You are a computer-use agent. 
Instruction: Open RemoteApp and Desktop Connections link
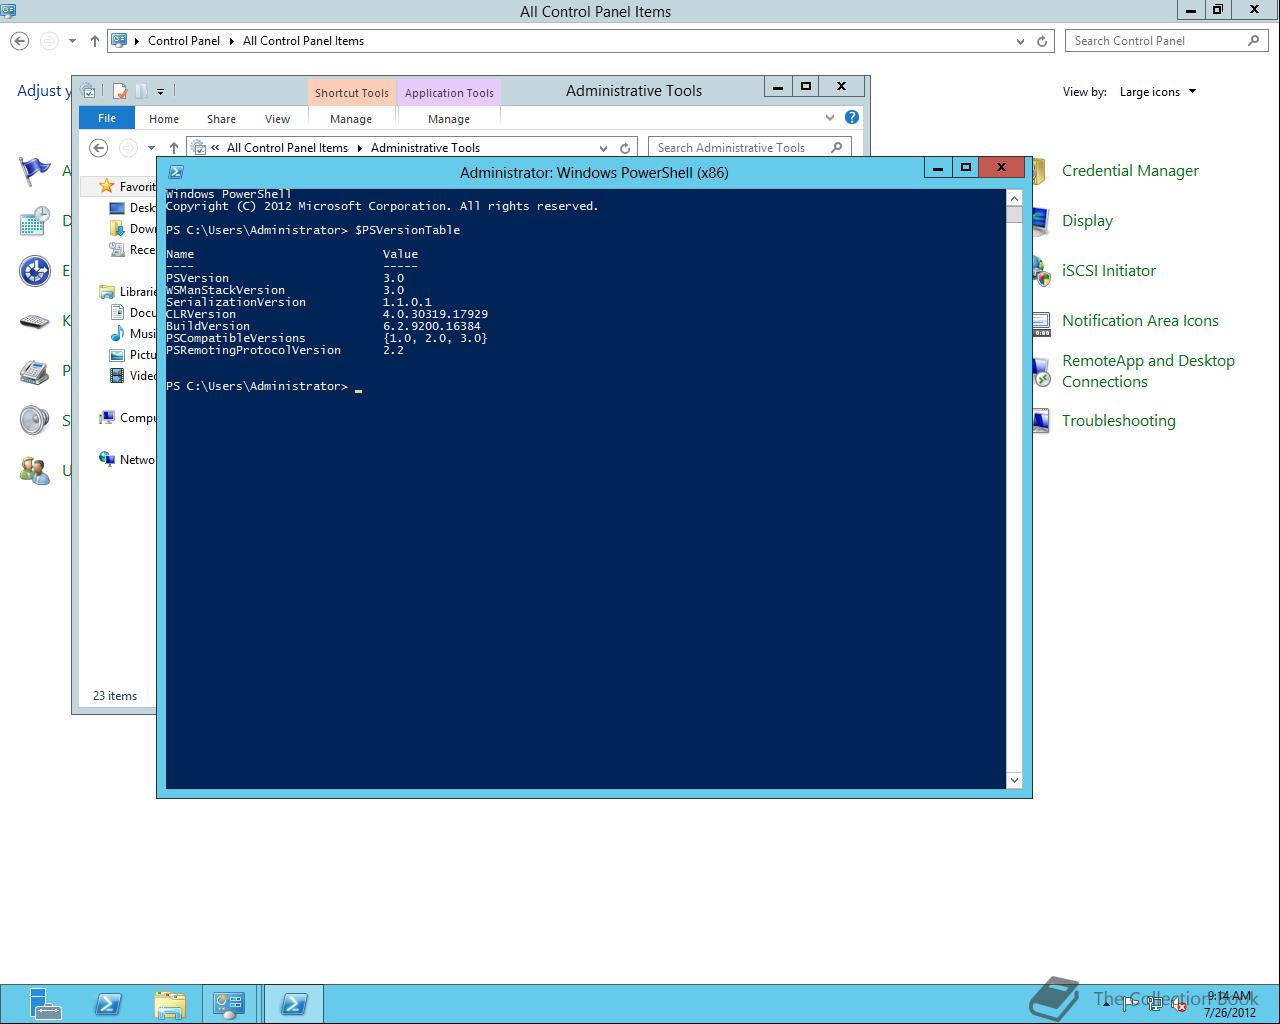click(1148, 371)
